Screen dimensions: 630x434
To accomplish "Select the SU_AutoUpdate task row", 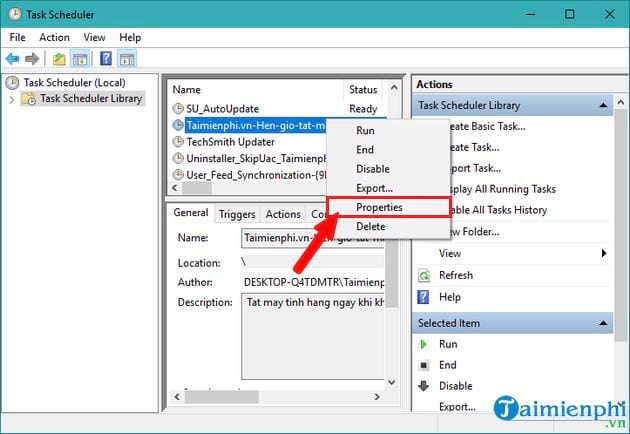I will coord(277,109).
